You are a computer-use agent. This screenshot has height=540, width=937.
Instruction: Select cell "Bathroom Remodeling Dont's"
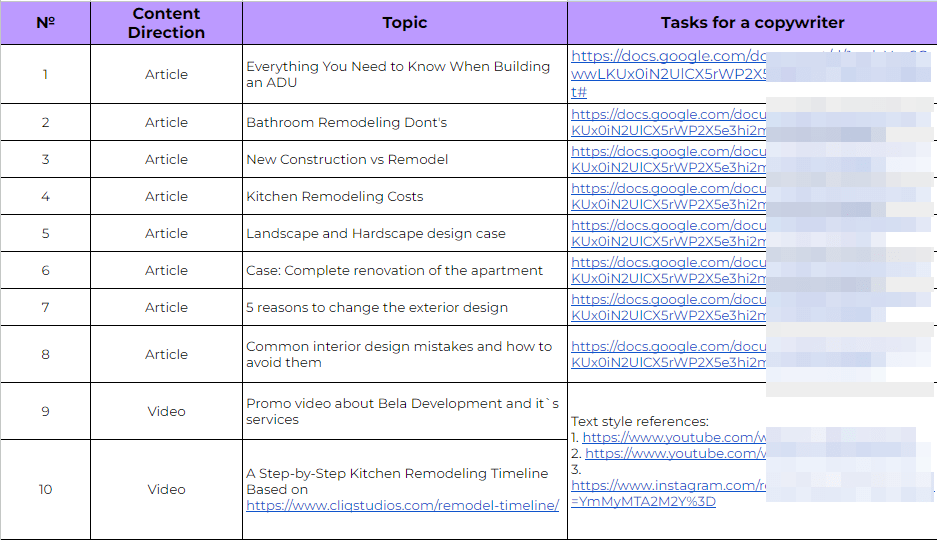(405, 122)
